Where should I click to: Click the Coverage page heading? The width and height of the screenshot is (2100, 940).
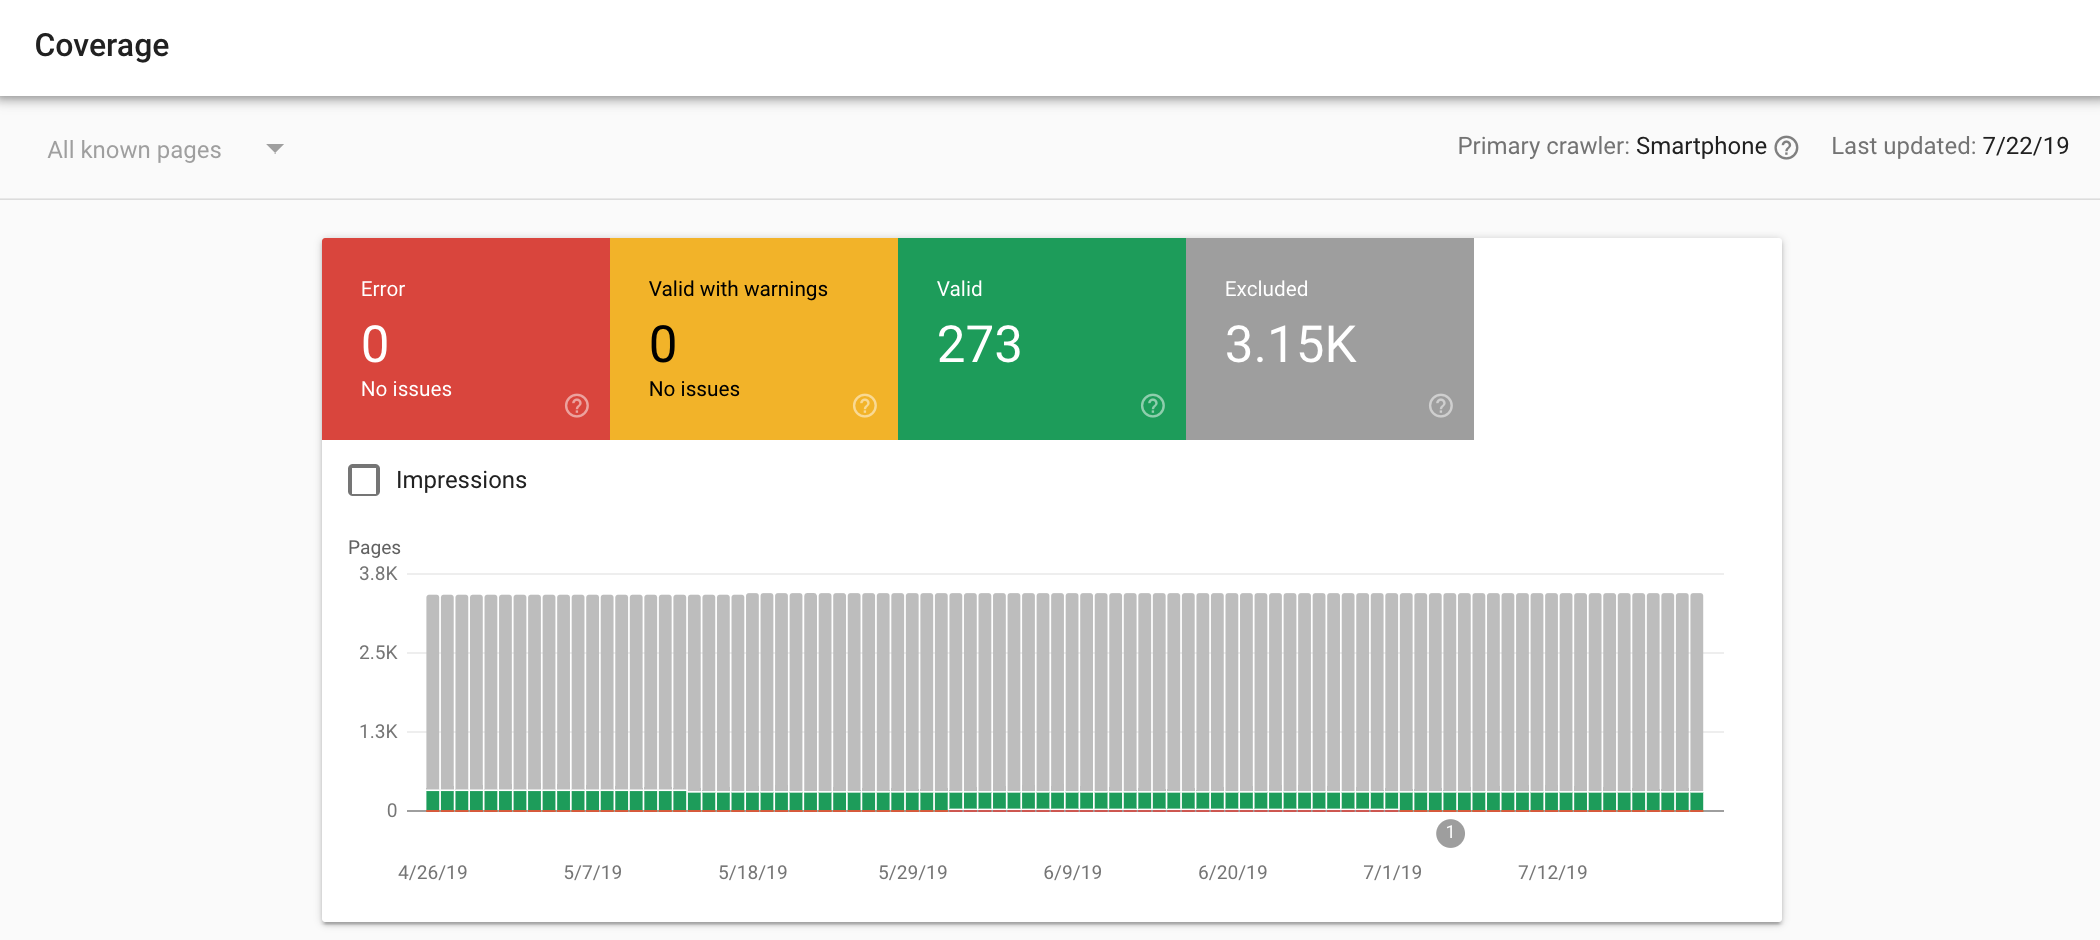tap(102, 45)
